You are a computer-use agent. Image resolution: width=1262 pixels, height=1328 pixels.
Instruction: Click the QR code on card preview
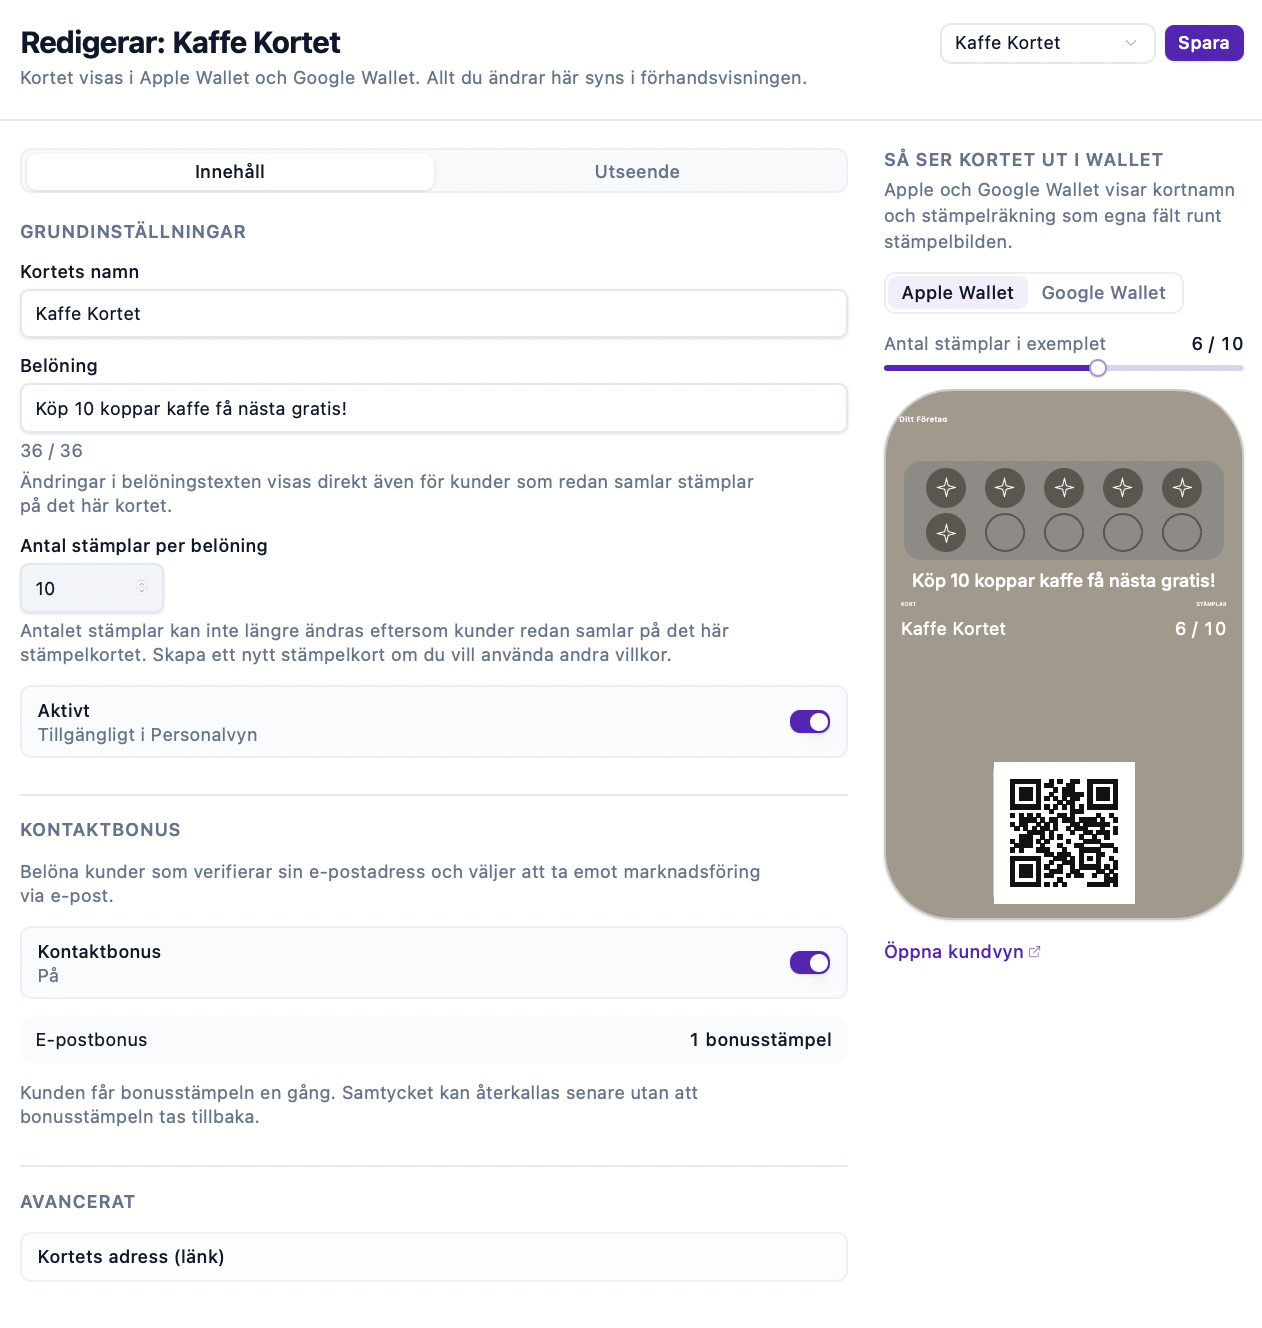pos(1064,833)
